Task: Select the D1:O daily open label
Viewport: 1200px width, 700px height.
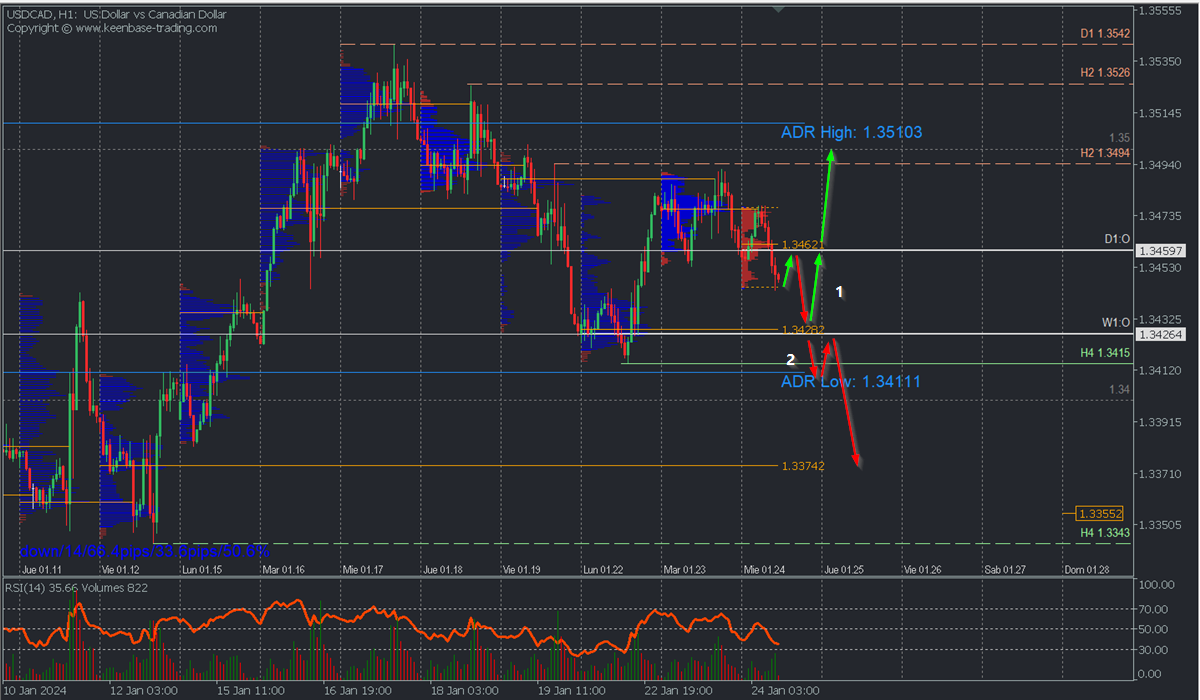Action: coord(1116,240)
